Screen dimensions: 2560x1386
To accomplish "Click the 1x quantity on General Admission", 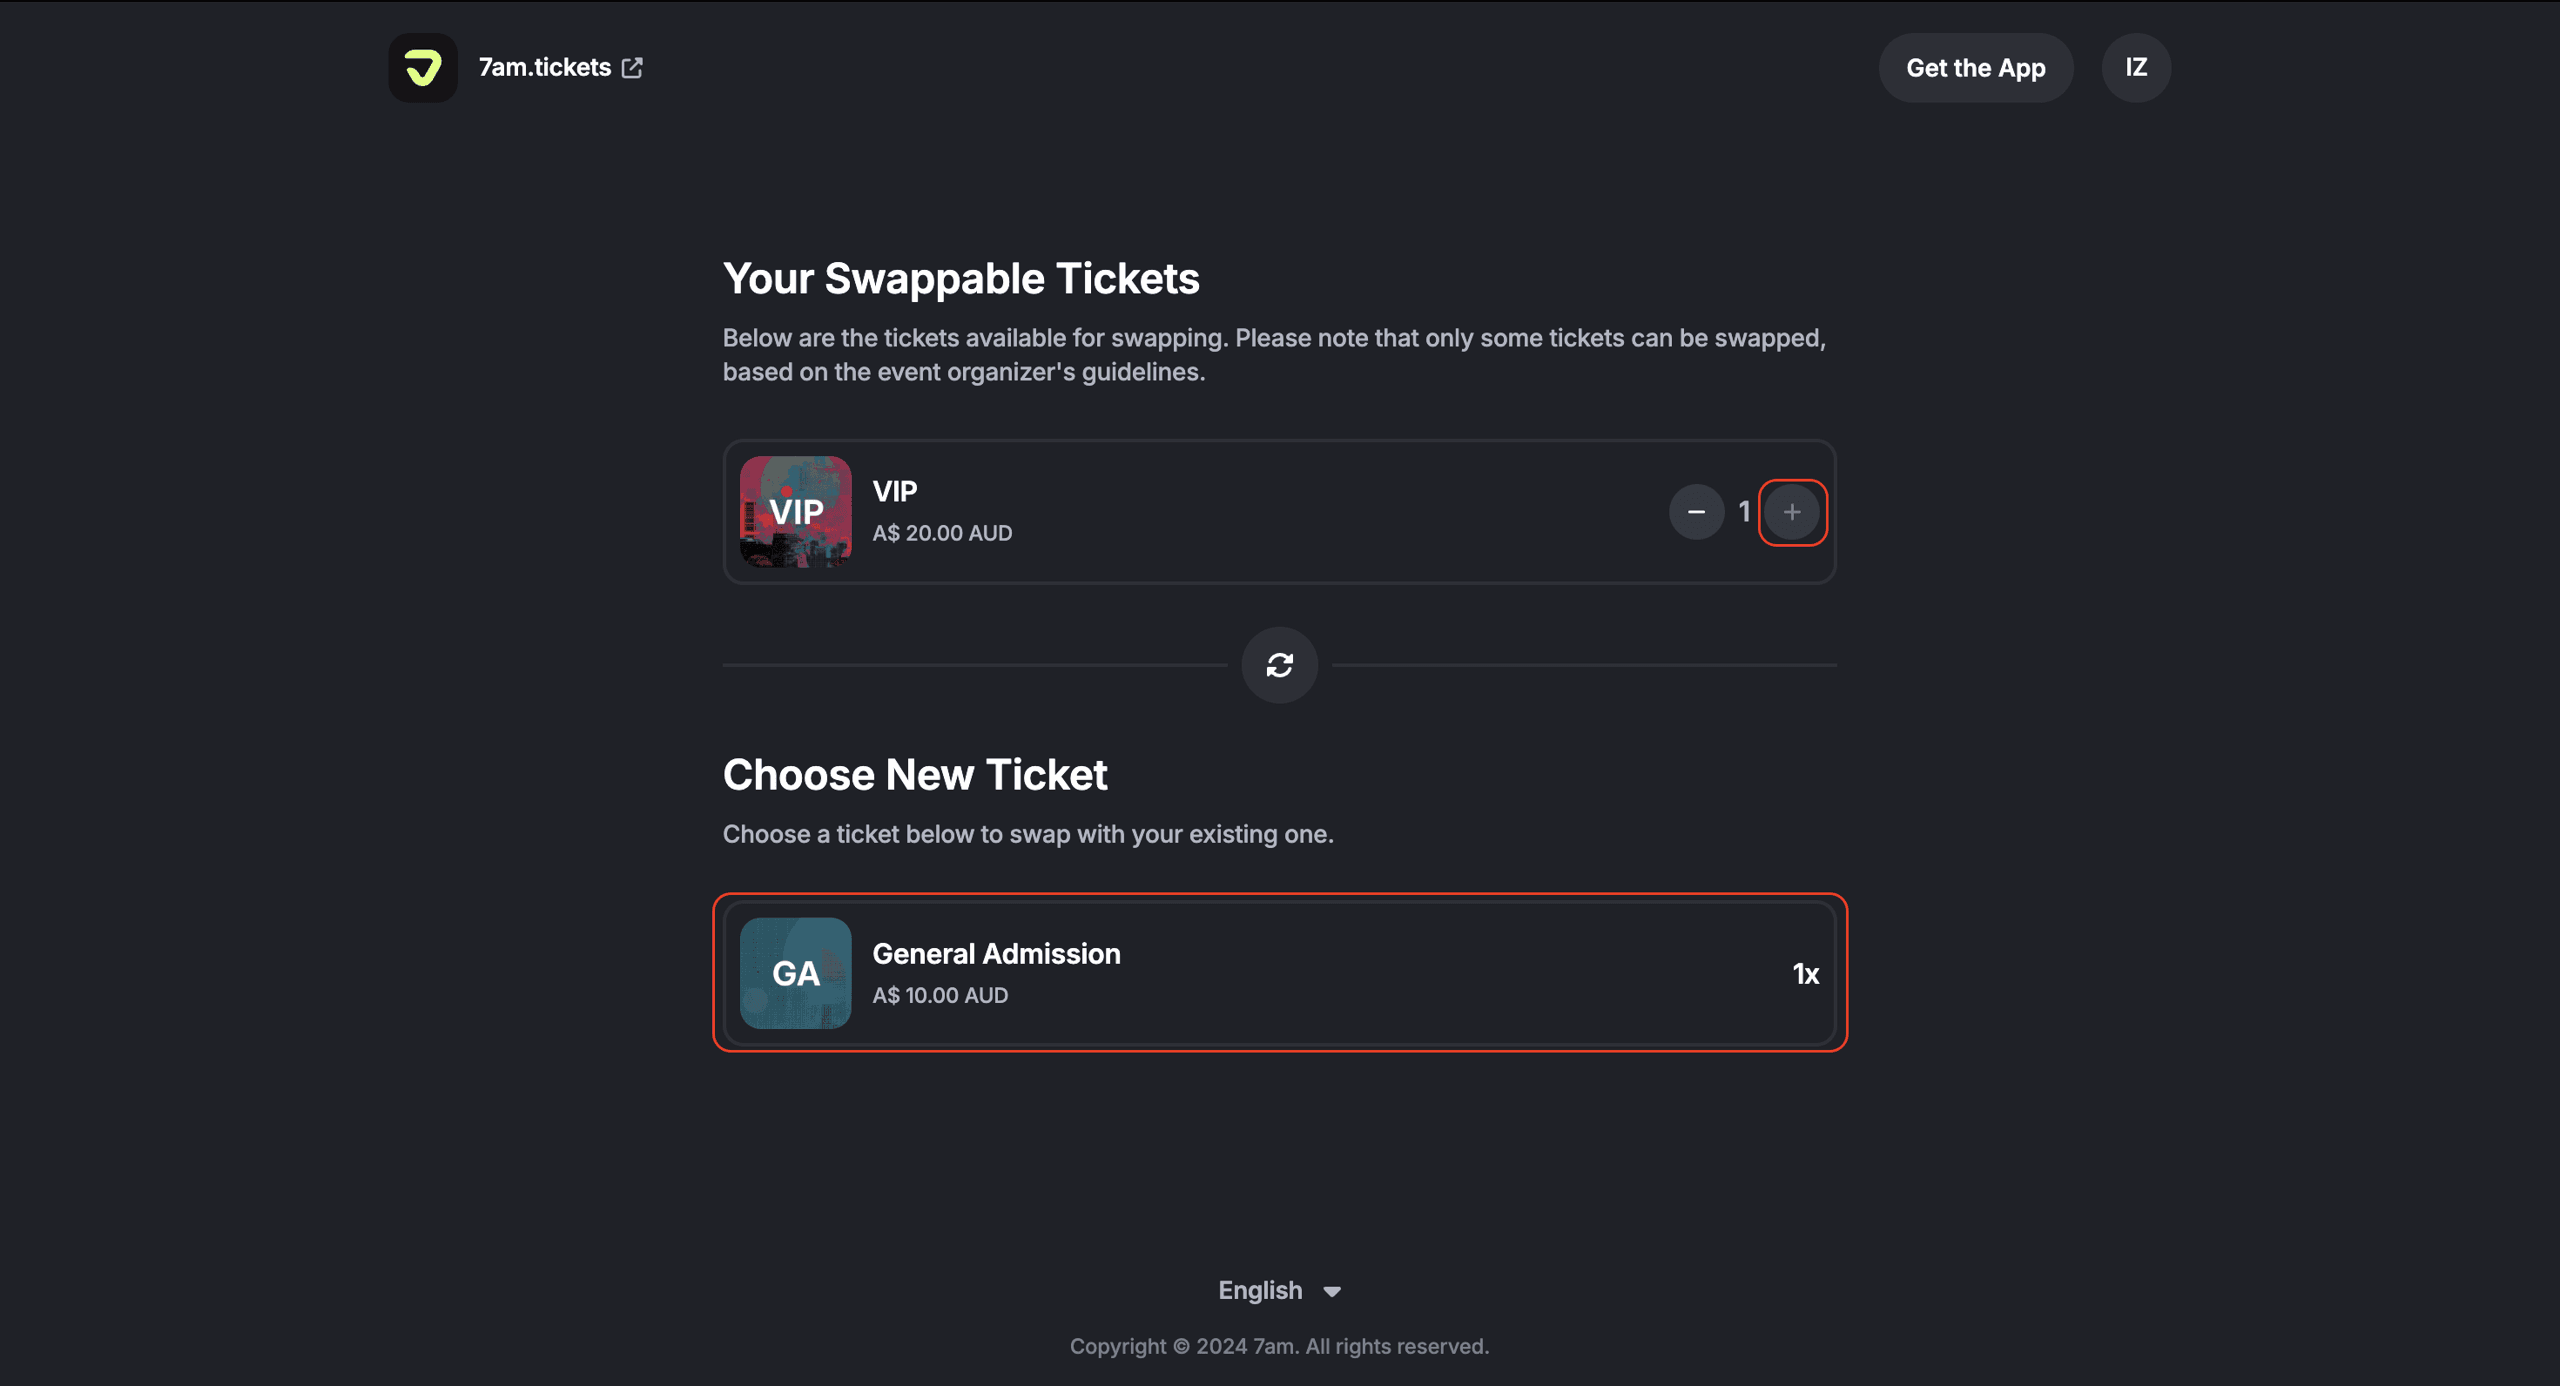I will pos(1805,974).
